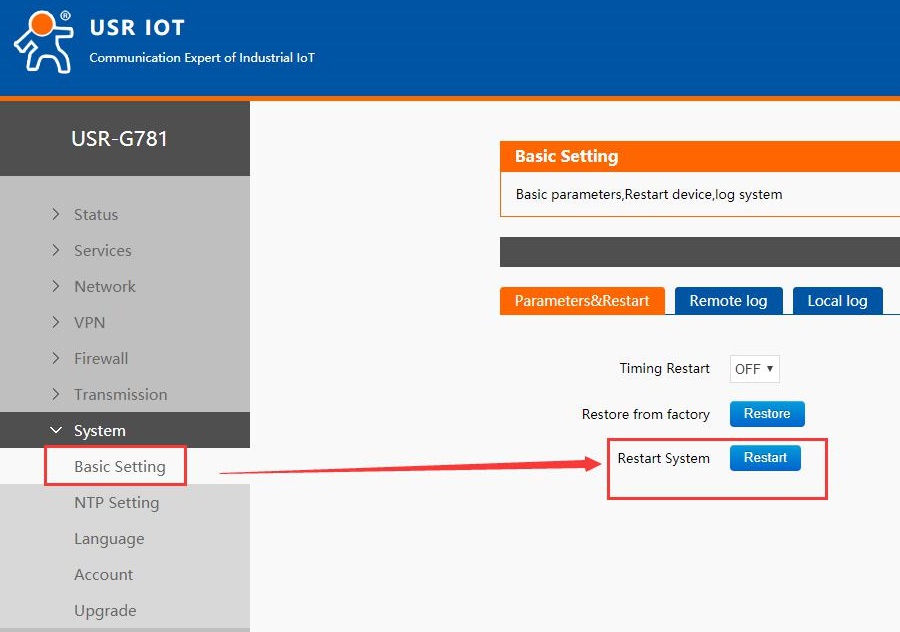Collapse the System menu chevron
This screenshot has height=632, width=900.
56,430
